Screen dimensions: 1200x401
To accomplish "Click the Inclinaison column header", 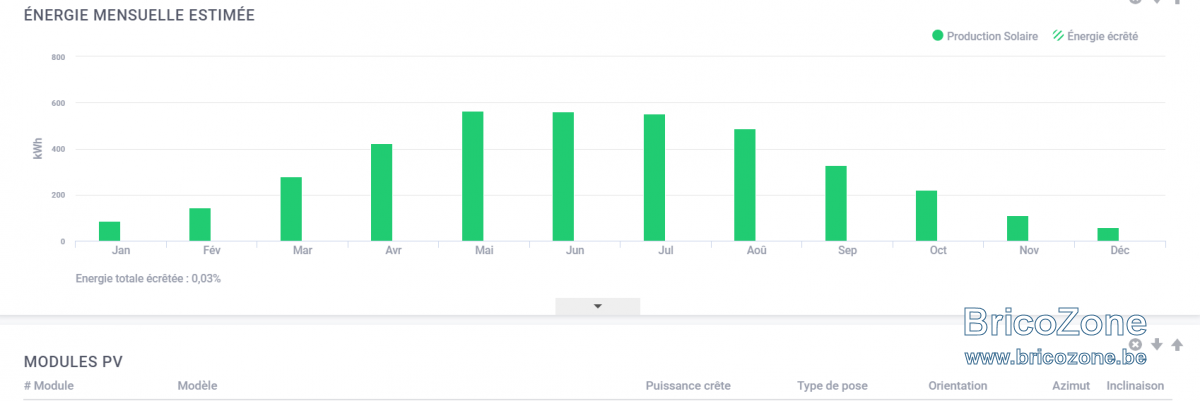I will (1135, 386).
